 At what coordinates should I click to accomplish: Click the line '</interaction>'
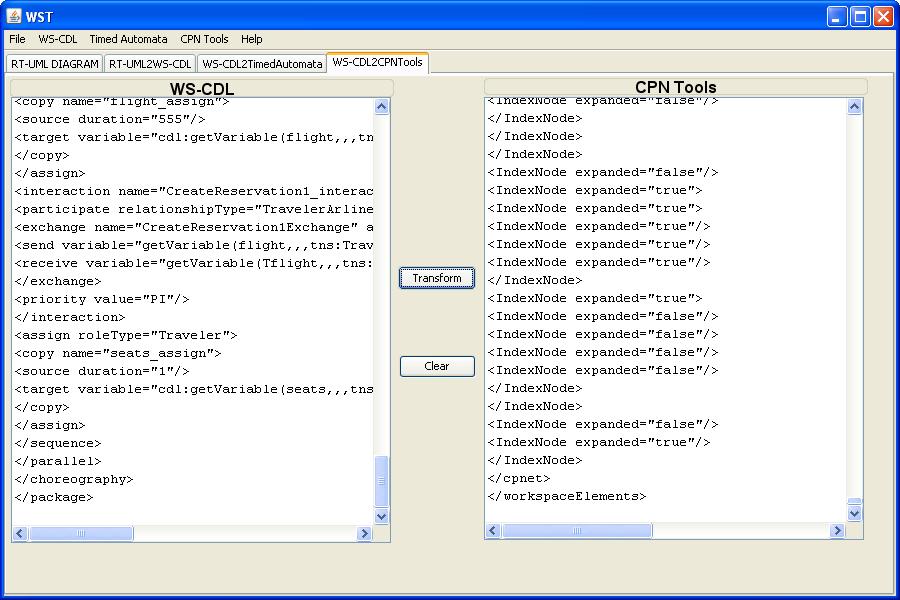[70, 317]
